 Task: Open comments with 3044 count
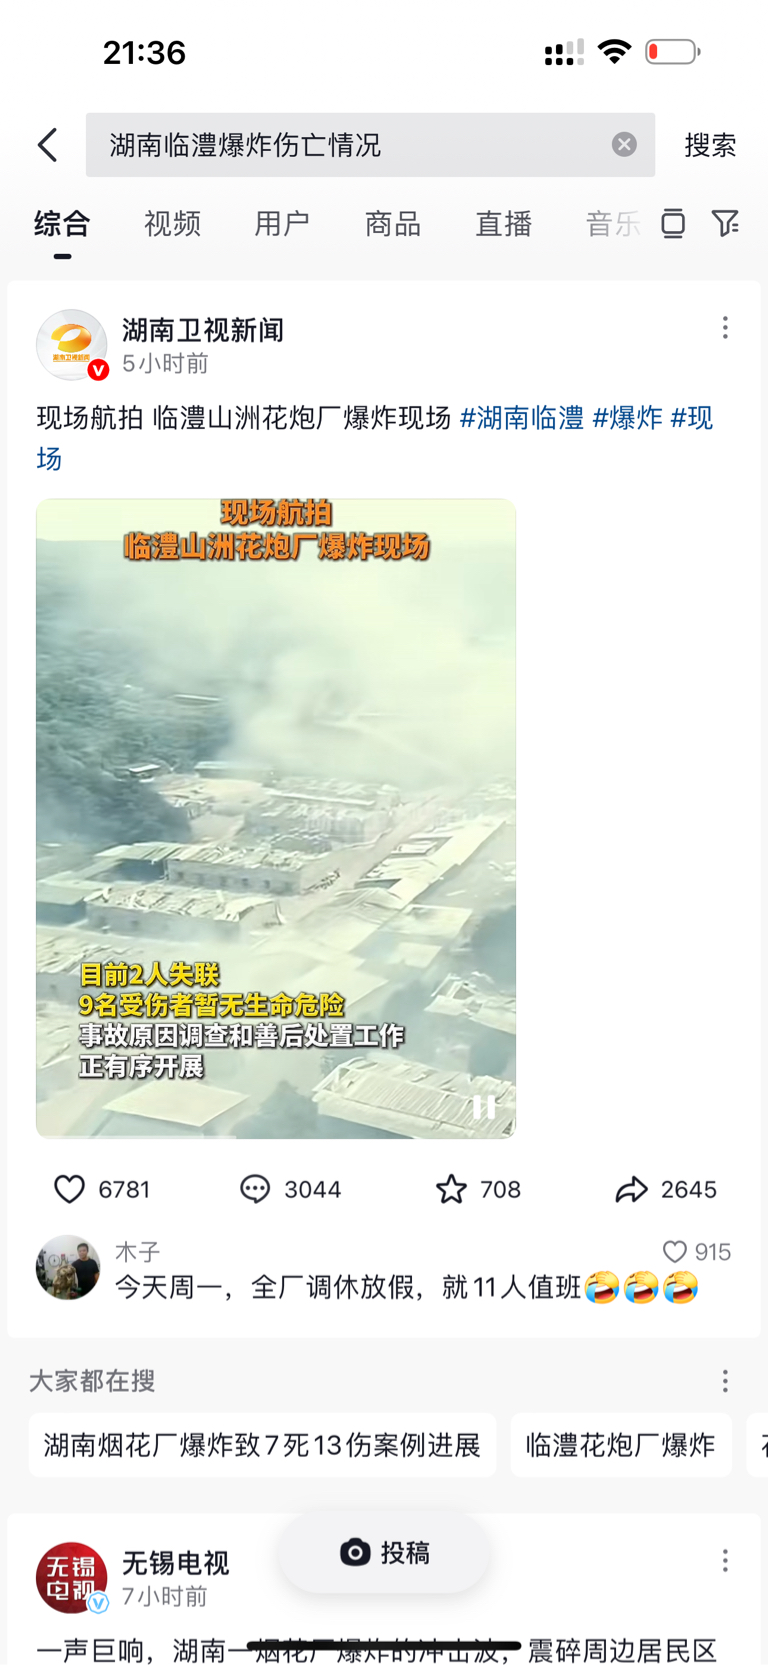tap(255, 1189)
